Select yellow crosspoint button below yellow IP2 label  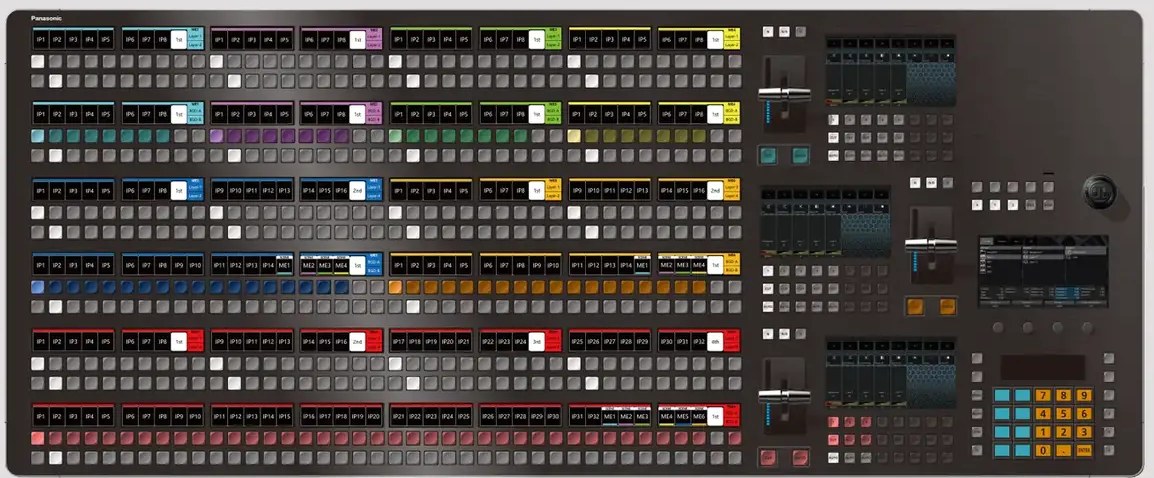pyautogui.click(x=592, y=136)
